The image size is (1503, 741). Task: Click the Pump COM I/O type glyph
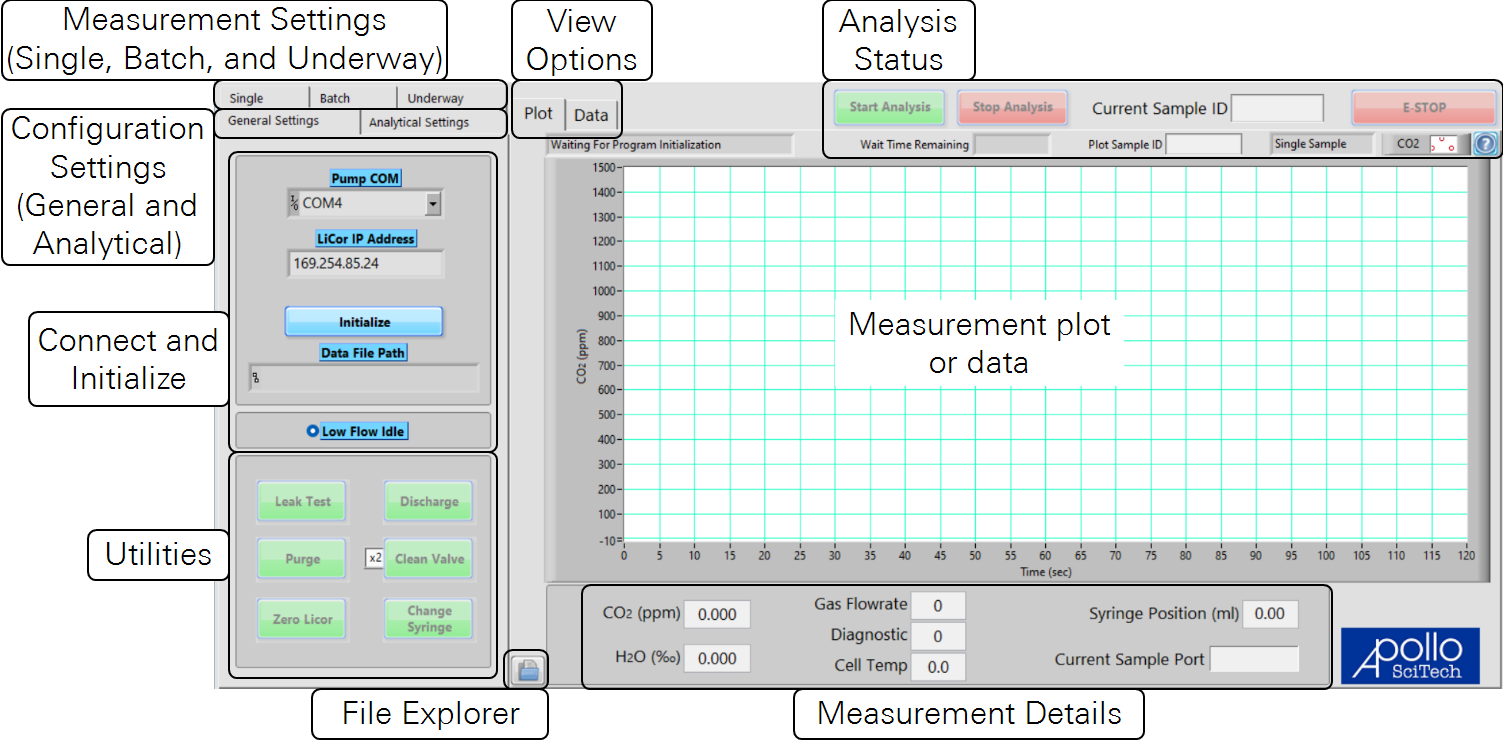tap(293, 203)
